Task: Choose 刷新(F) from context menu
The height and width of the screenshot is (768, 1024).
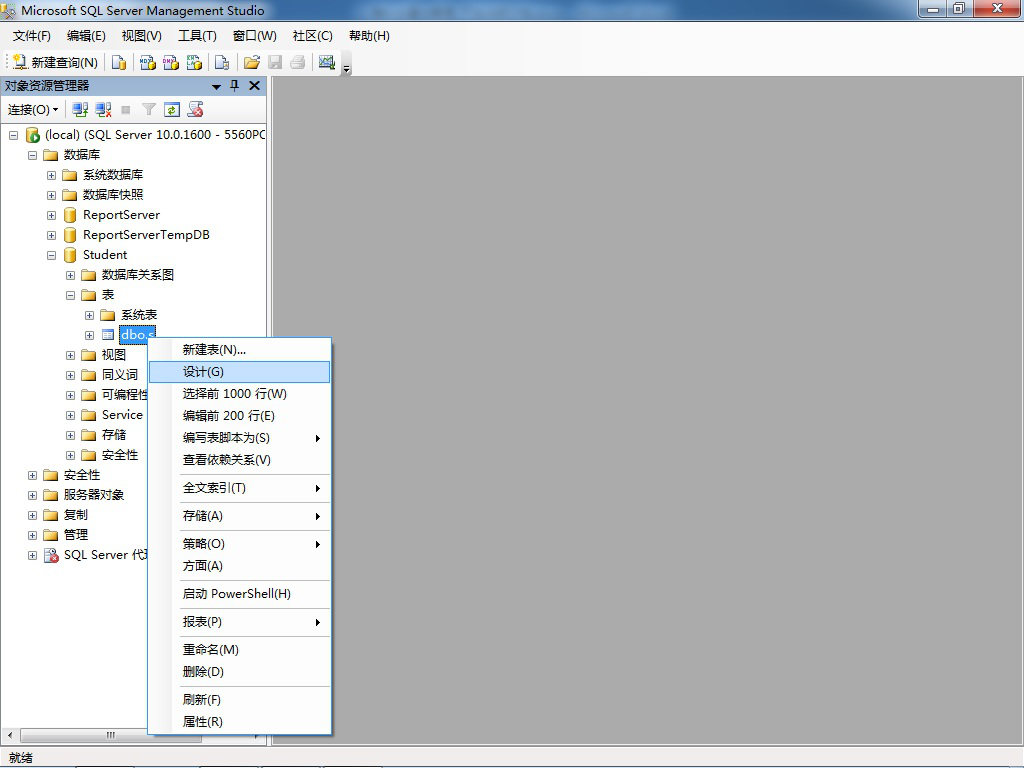Action: [240, 699]
